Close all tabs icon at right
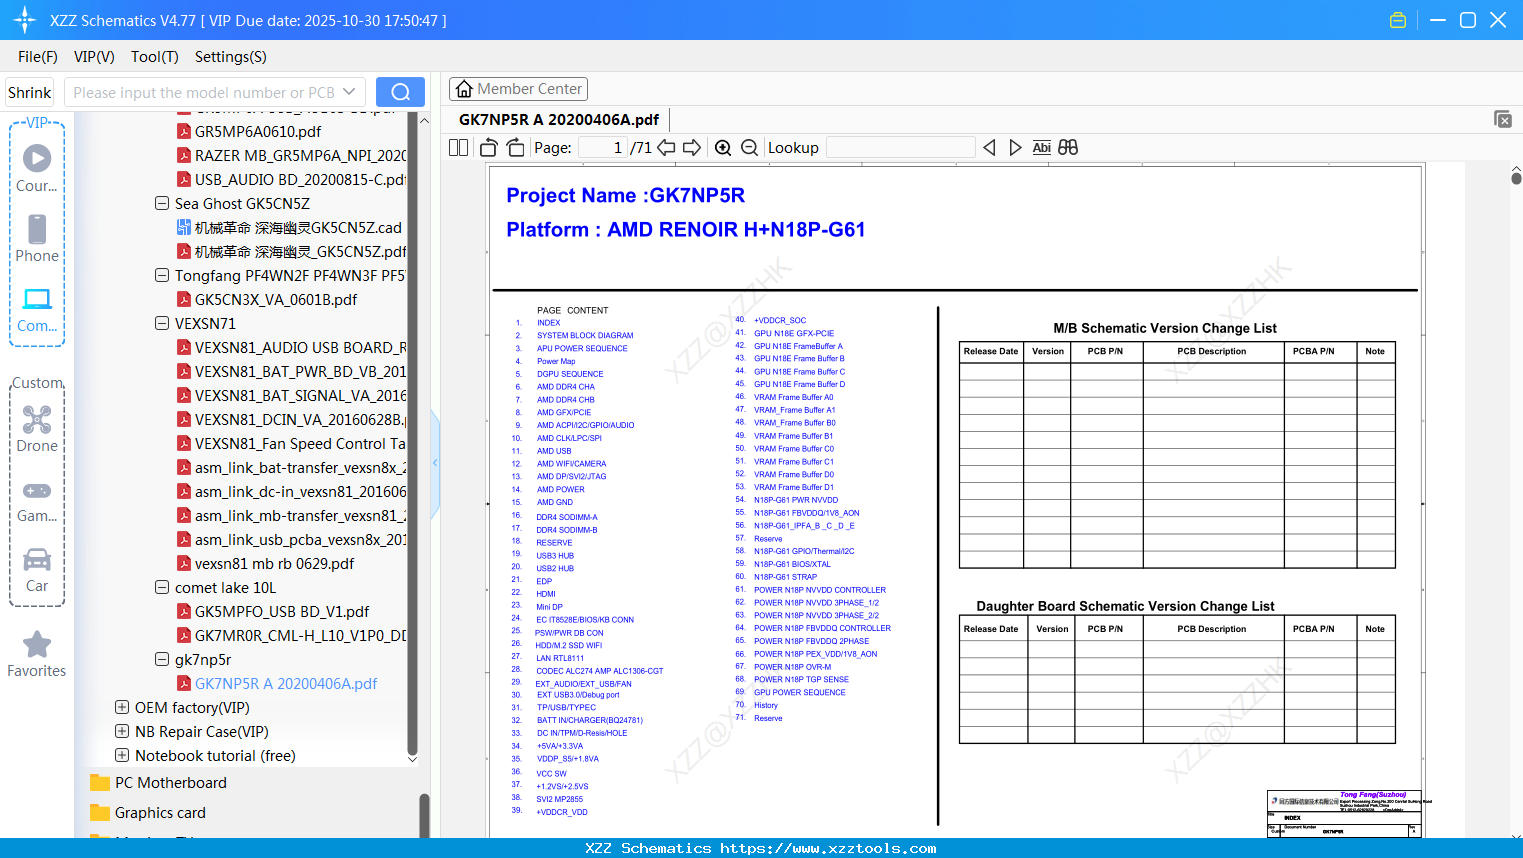The height and width of the screenshot is (858, 1523). [x=1503, y=119]
